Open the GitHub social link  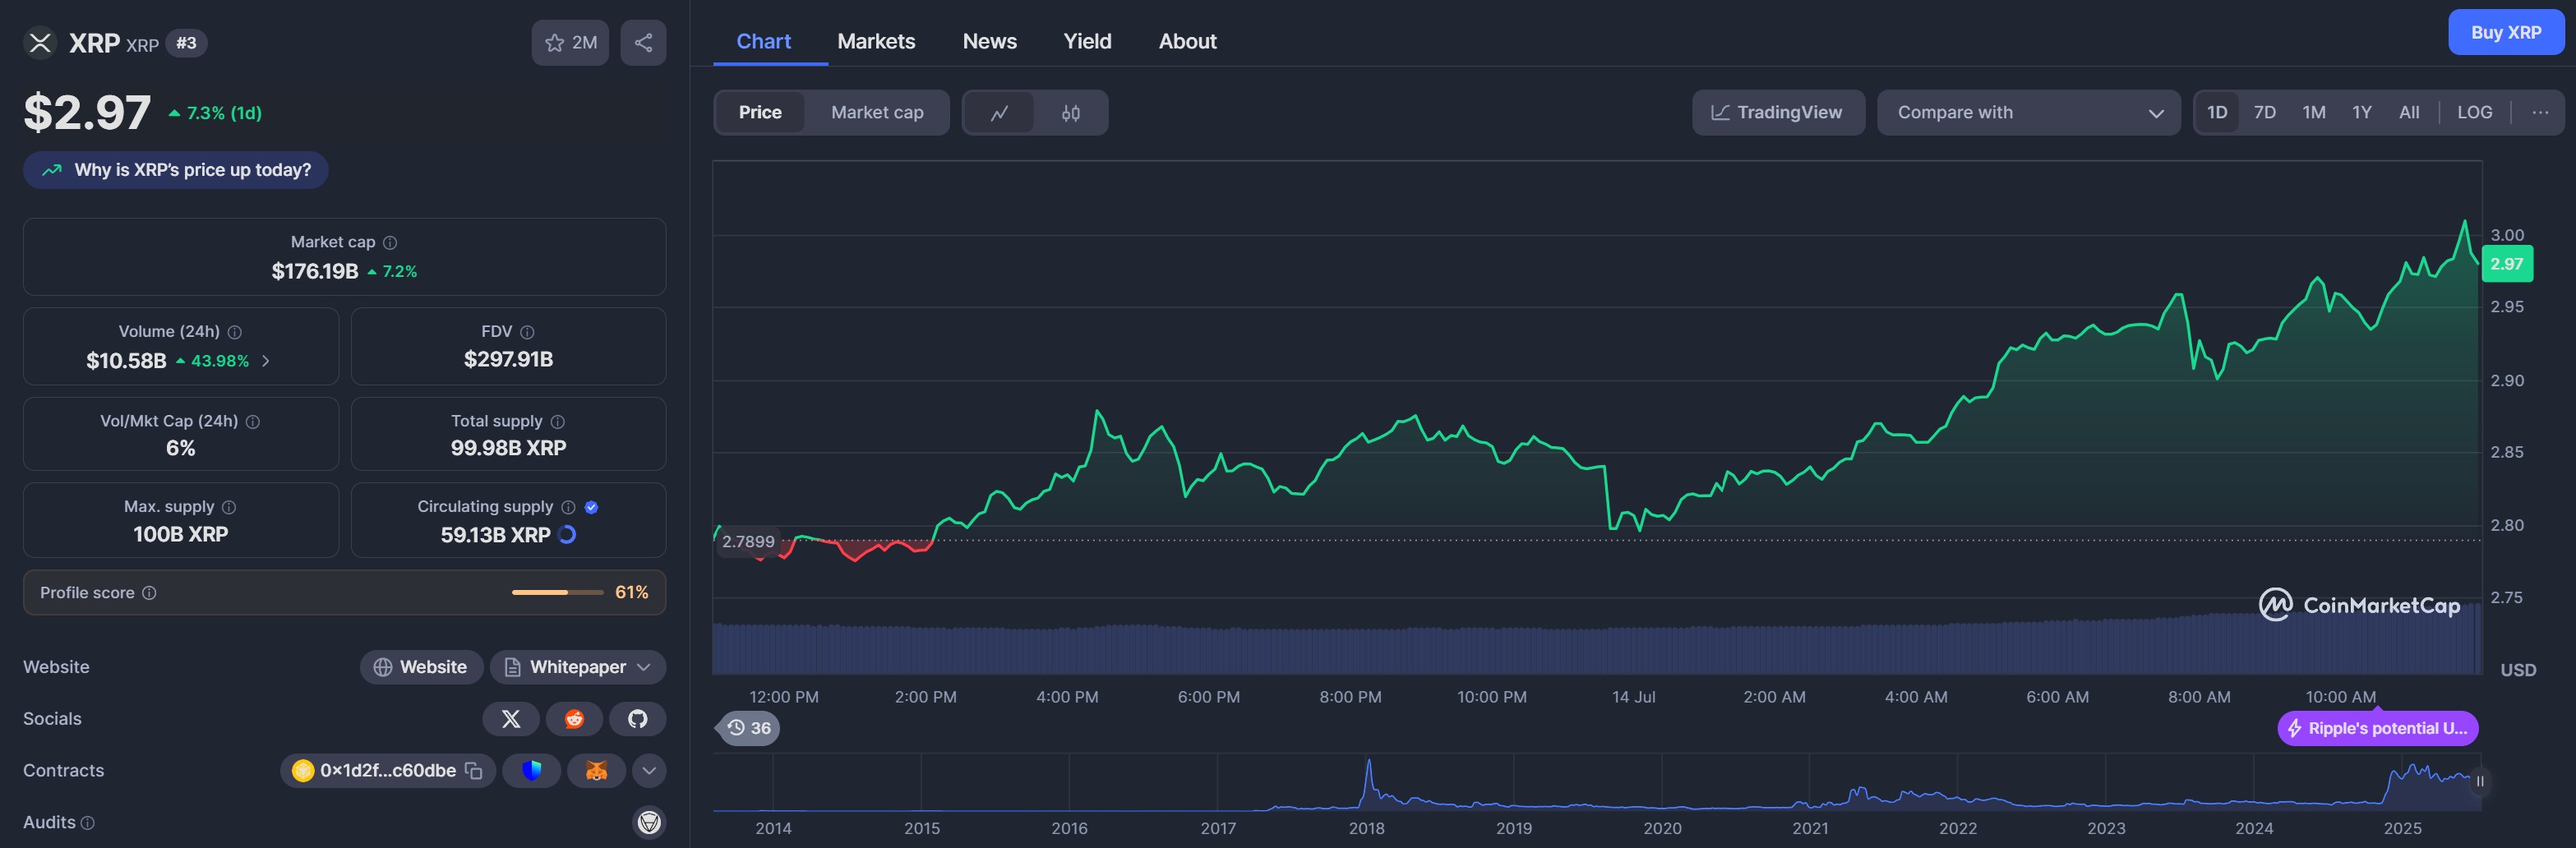click(x=637, y=719)
